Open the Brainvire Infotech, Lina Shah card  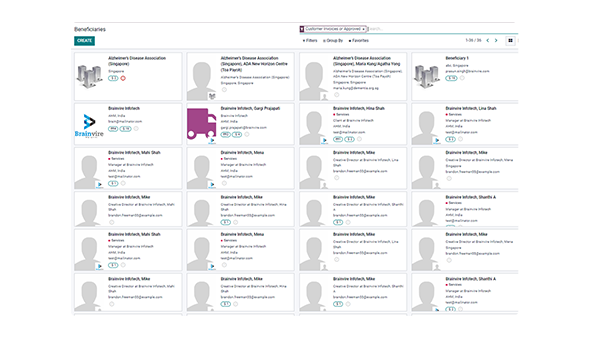pyautogui.click(x=471, y=108)
